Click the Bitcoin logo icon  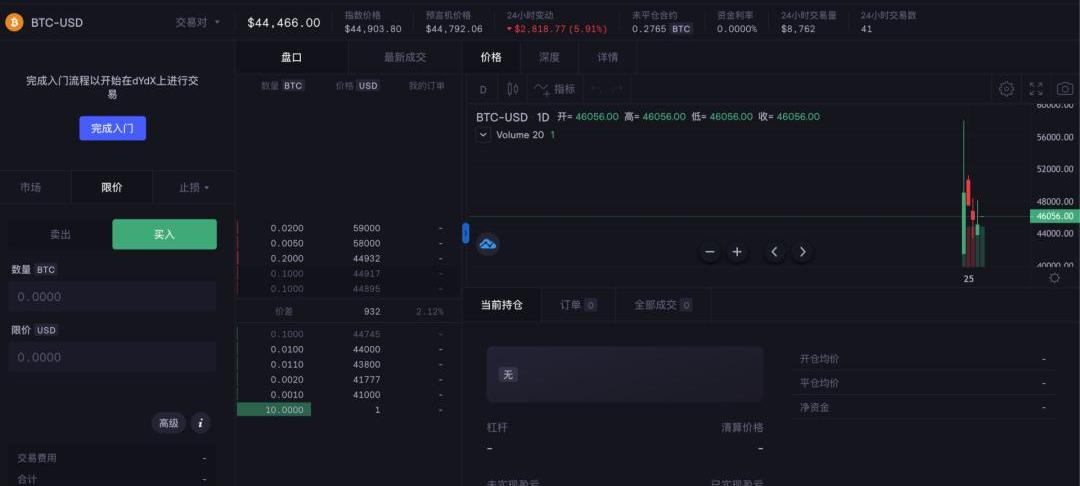(14, 22)
